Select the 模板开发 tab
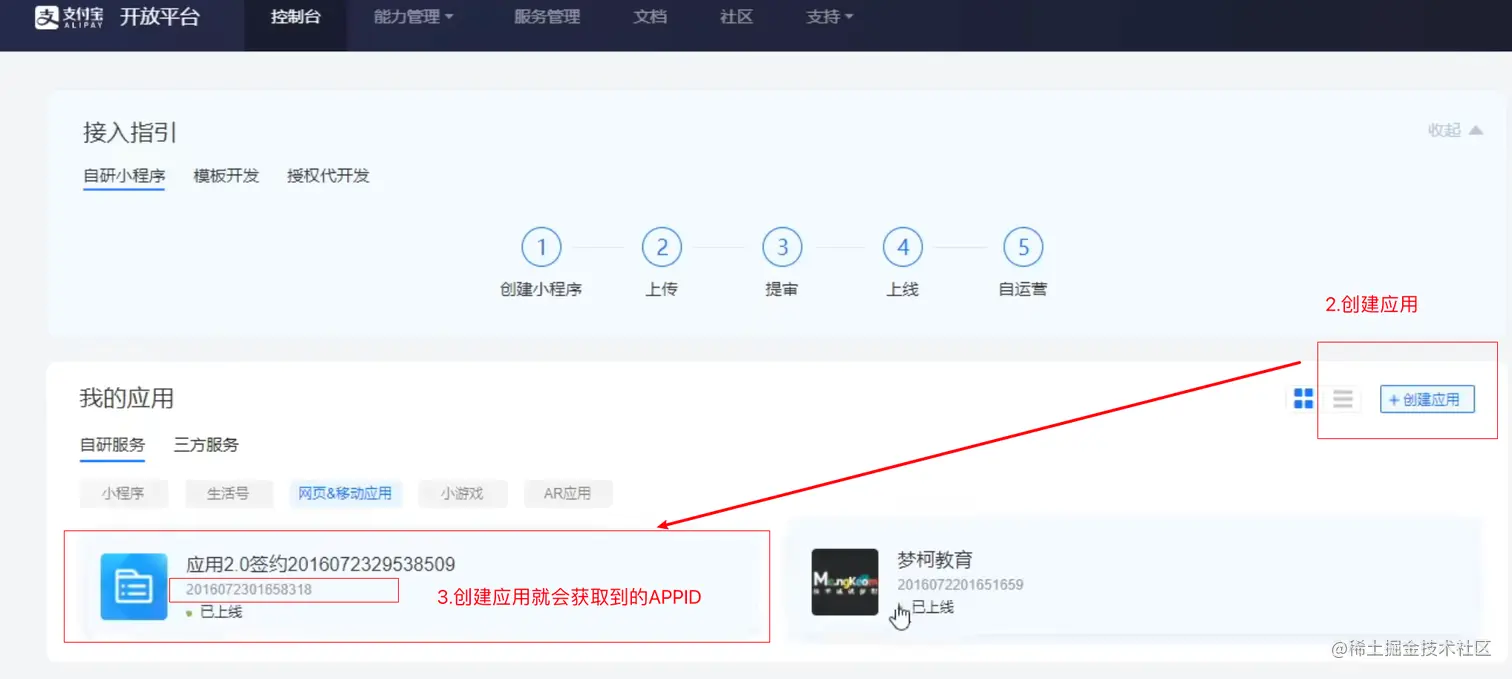 [x=226, y=176]
